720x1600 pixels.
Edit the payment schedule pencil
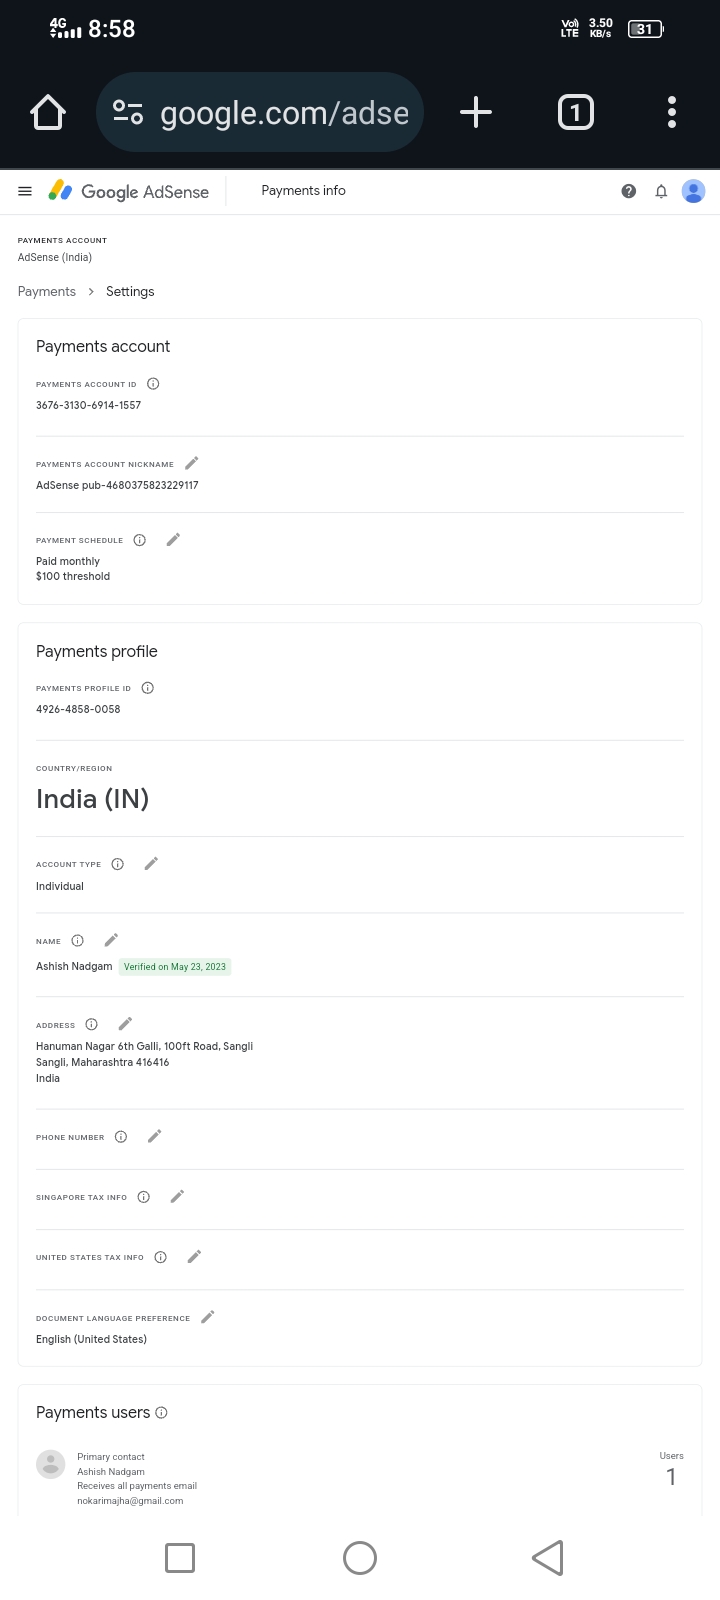[173, 540]
